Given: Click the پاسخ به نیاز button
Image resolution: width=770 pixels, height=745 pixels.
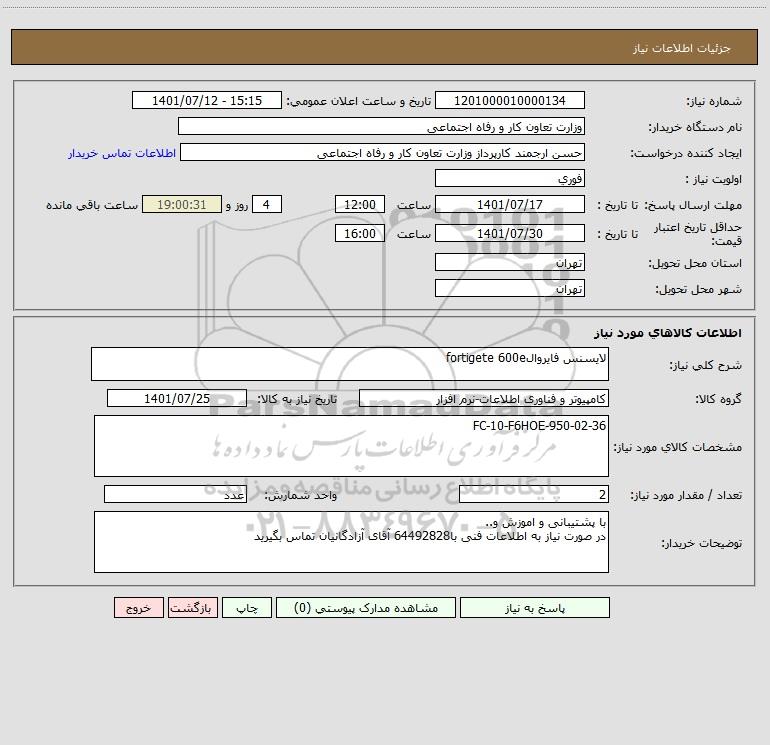Looking at the screenshot, I should [534, 607].
